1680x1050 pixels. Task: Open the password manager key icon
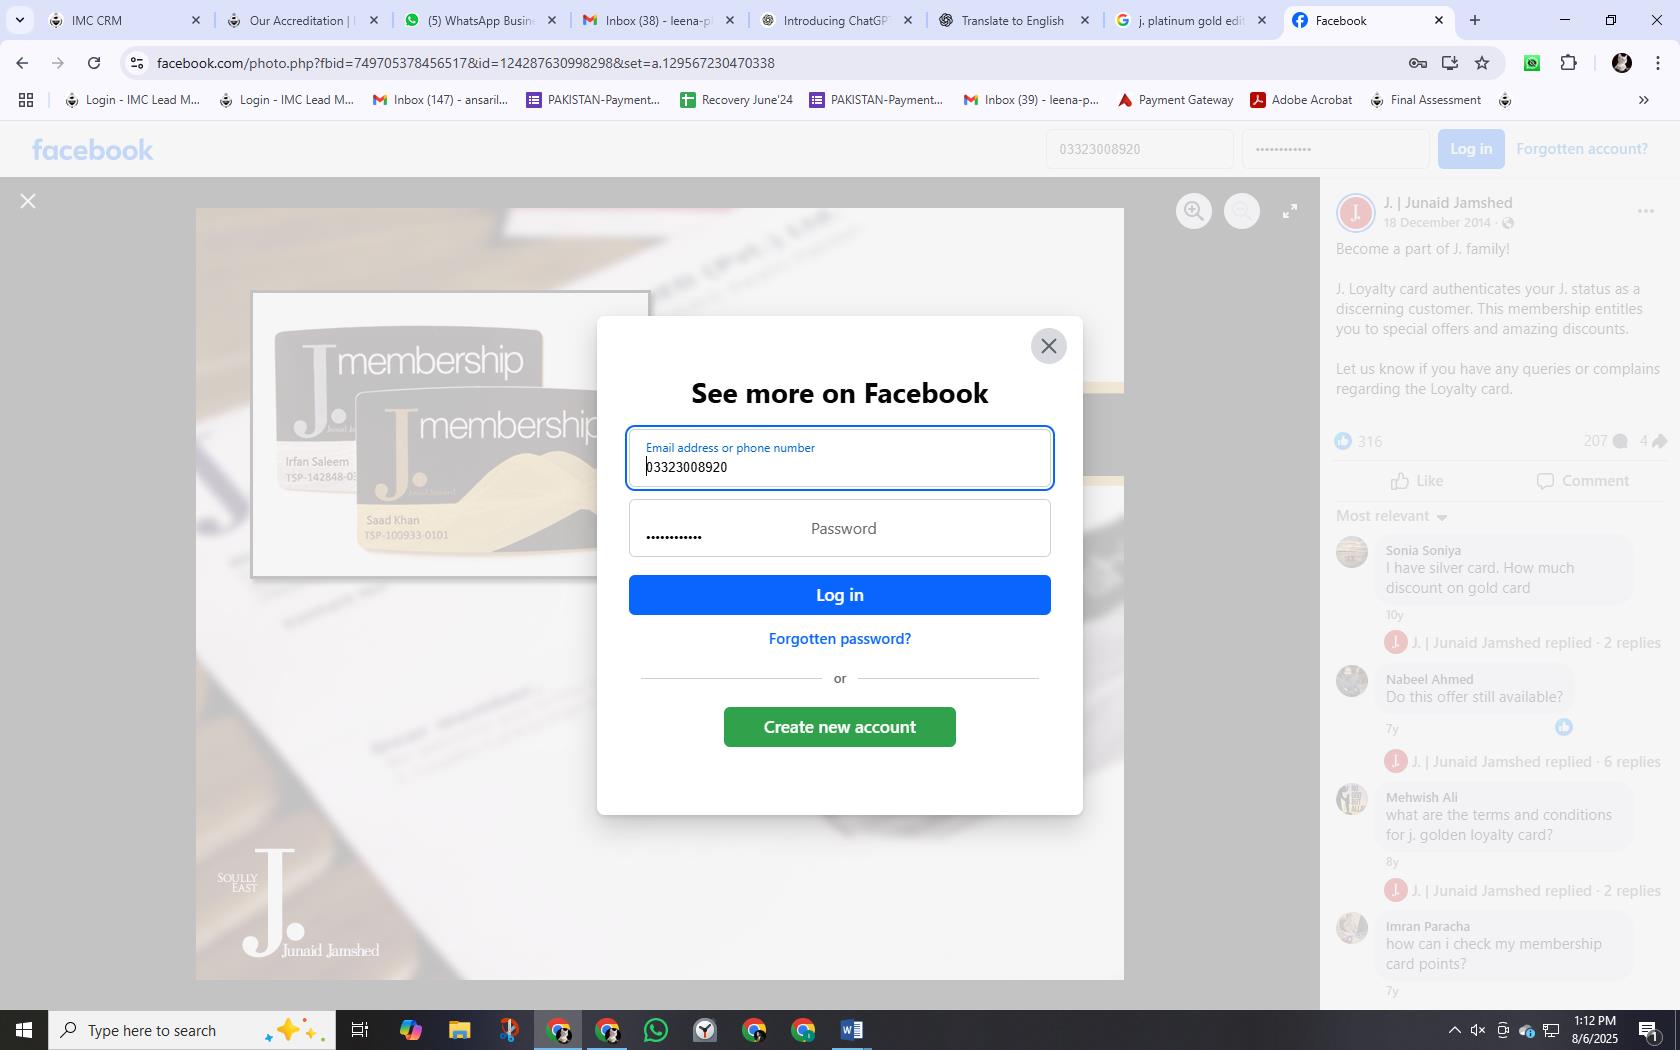(1417, 63)
